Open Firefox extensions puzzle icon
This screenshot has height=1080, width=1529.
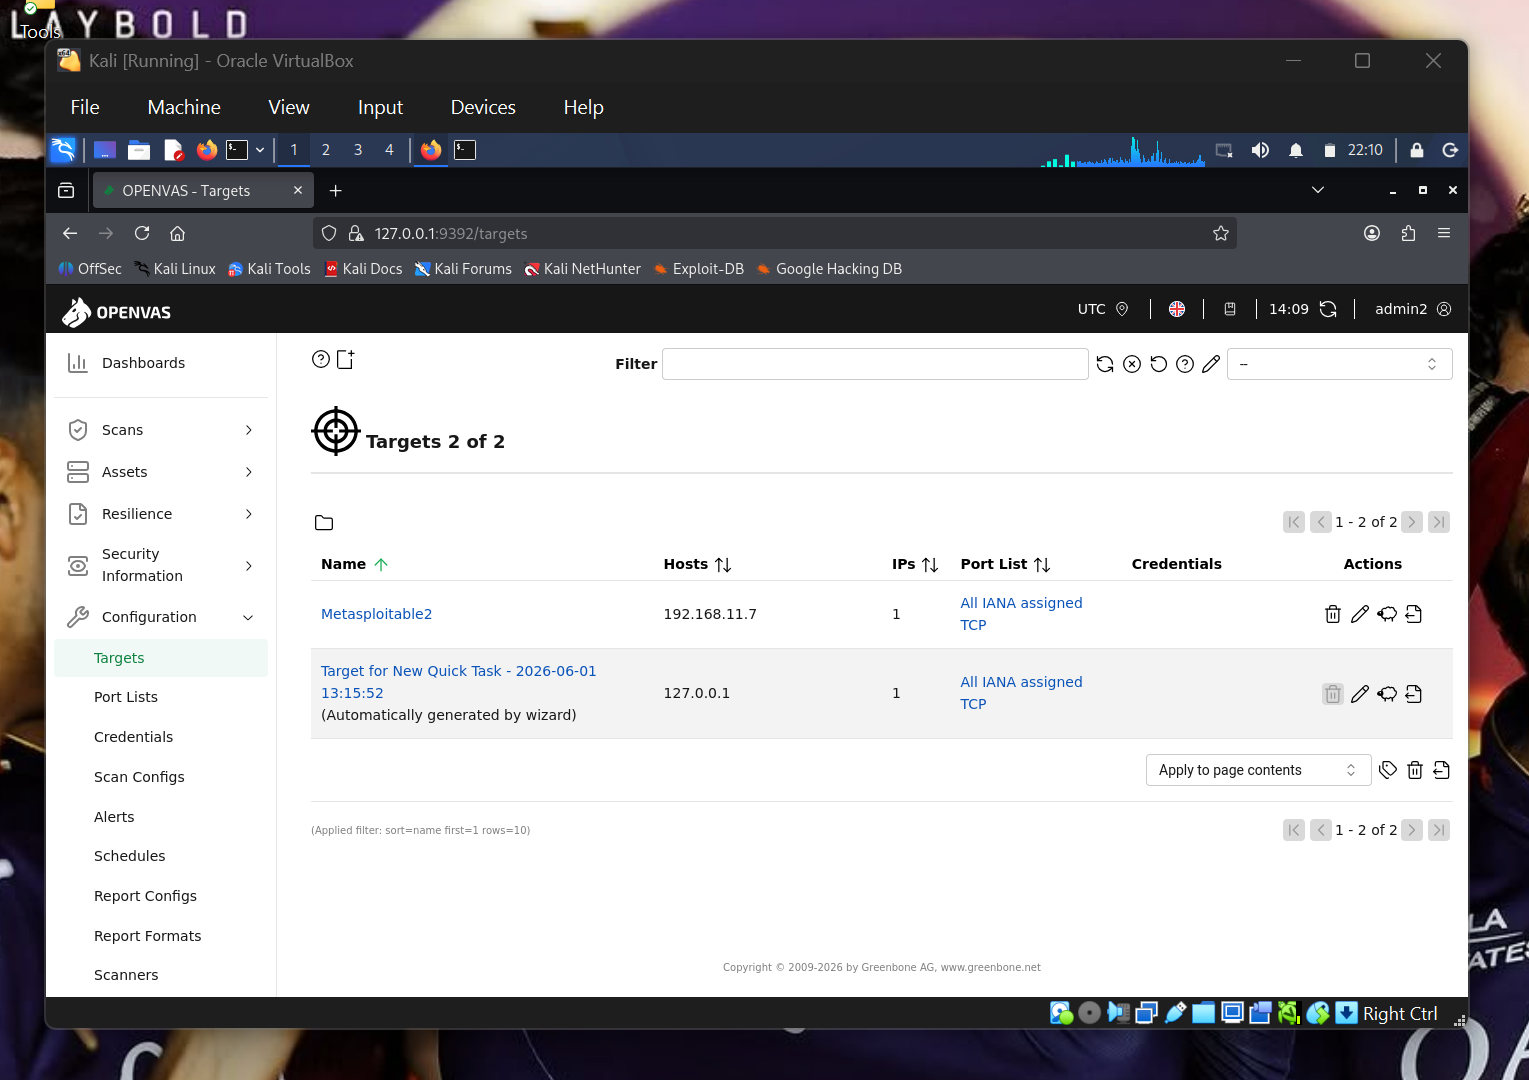click(1408, 233)
